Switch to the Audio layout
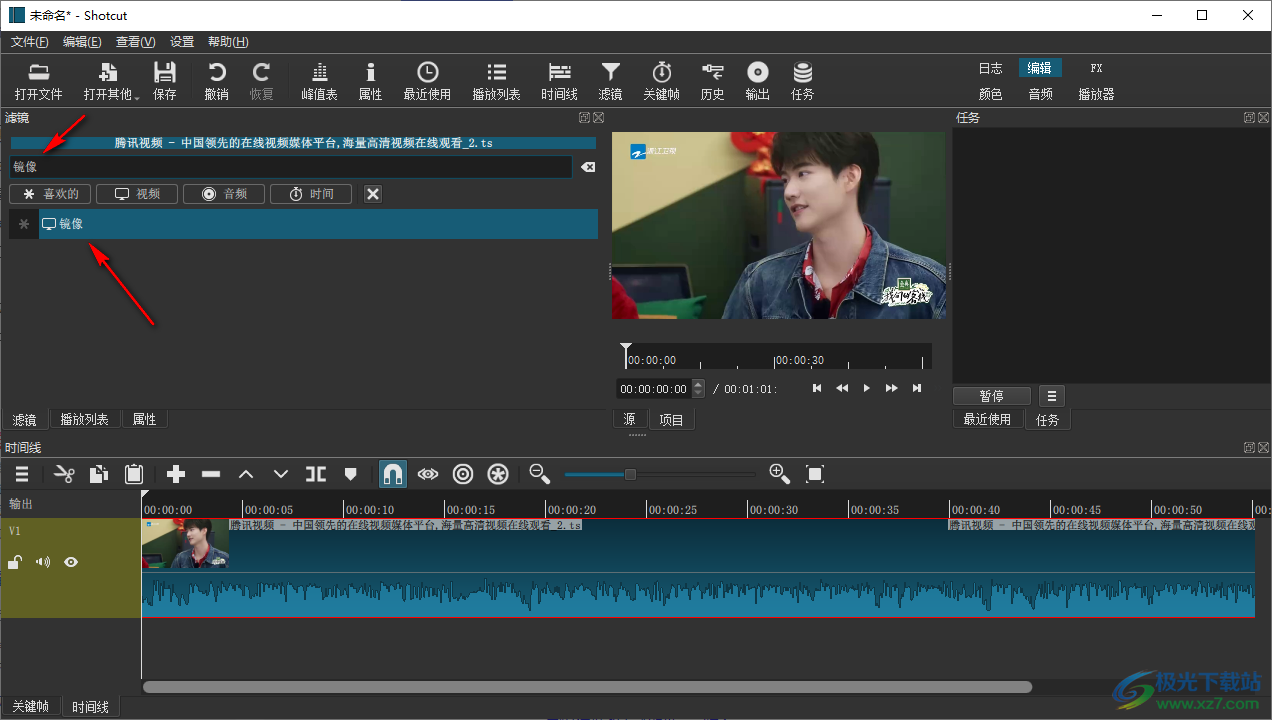1272x720 pixels. [1040, 94]
